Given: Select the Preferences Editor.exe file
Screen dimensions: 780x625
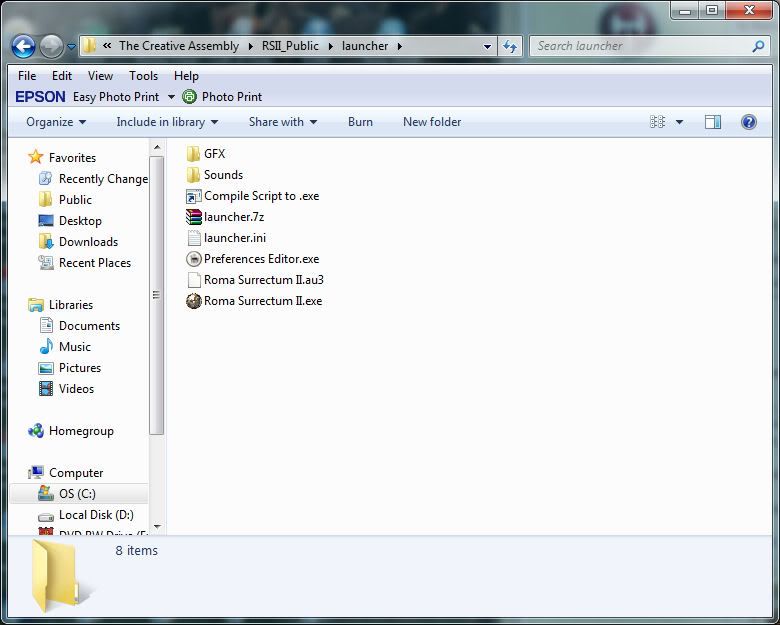Looking at the screenshot, I should [260, 259].
